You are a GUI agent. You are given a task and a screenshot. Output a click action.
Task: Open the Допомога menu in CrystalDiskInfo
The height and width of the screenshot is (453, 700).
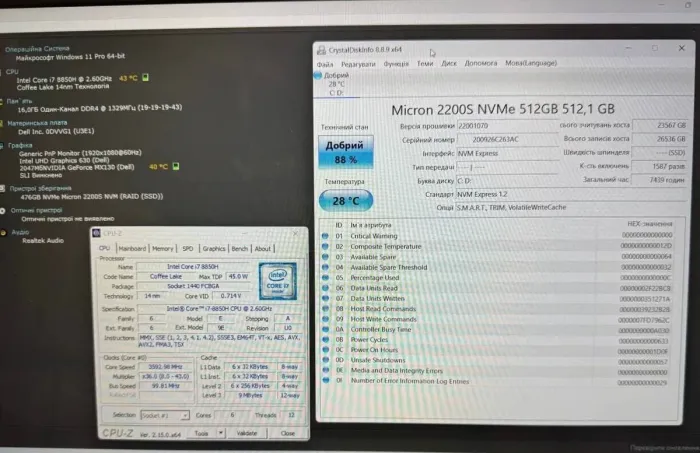coord(481,63)
